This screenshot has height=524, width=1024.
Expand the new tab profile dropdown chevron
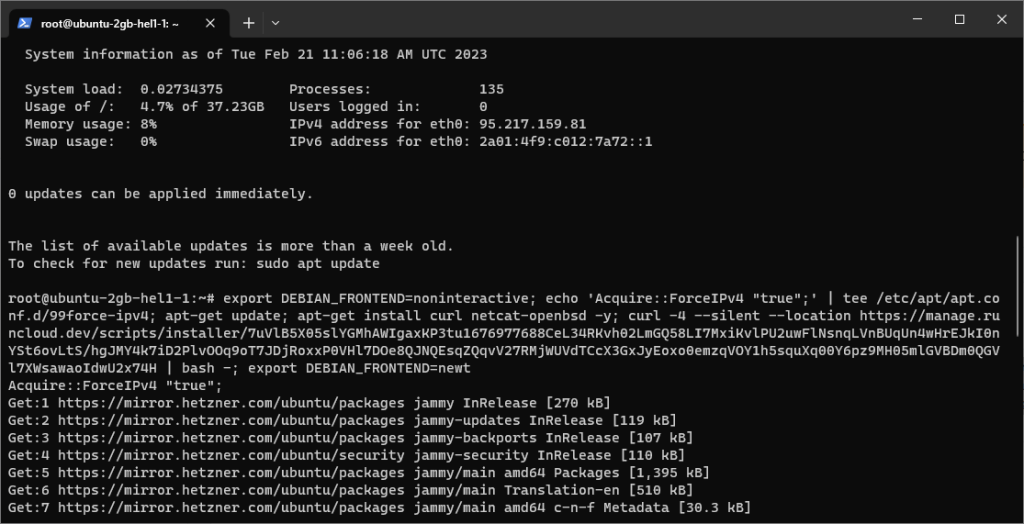point(276,22)
